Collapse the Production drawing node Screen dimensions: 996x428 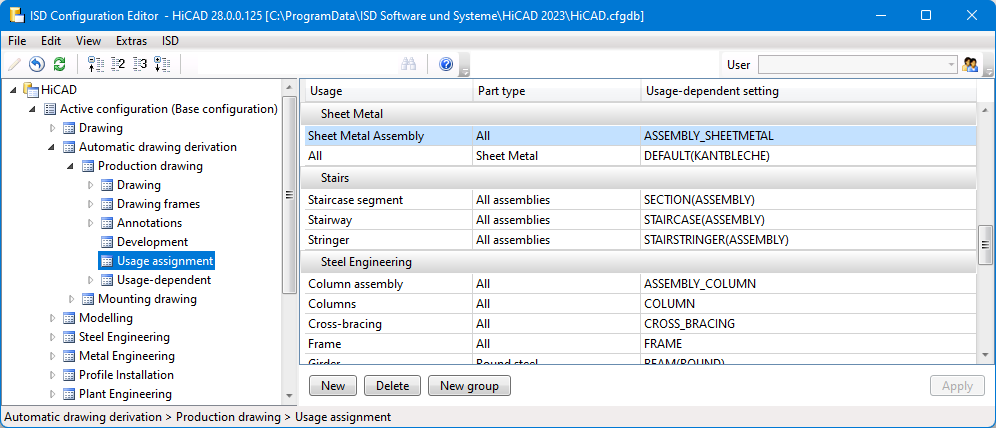pos(71,166)
